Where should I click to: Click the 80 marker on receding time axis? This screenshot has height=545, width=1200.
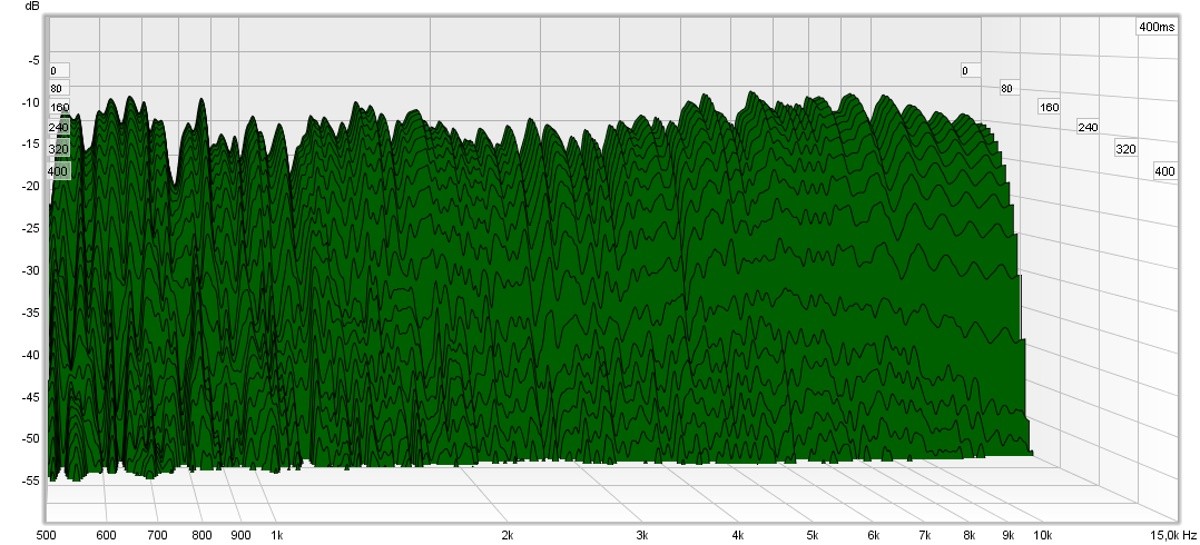click(1008, 89)
